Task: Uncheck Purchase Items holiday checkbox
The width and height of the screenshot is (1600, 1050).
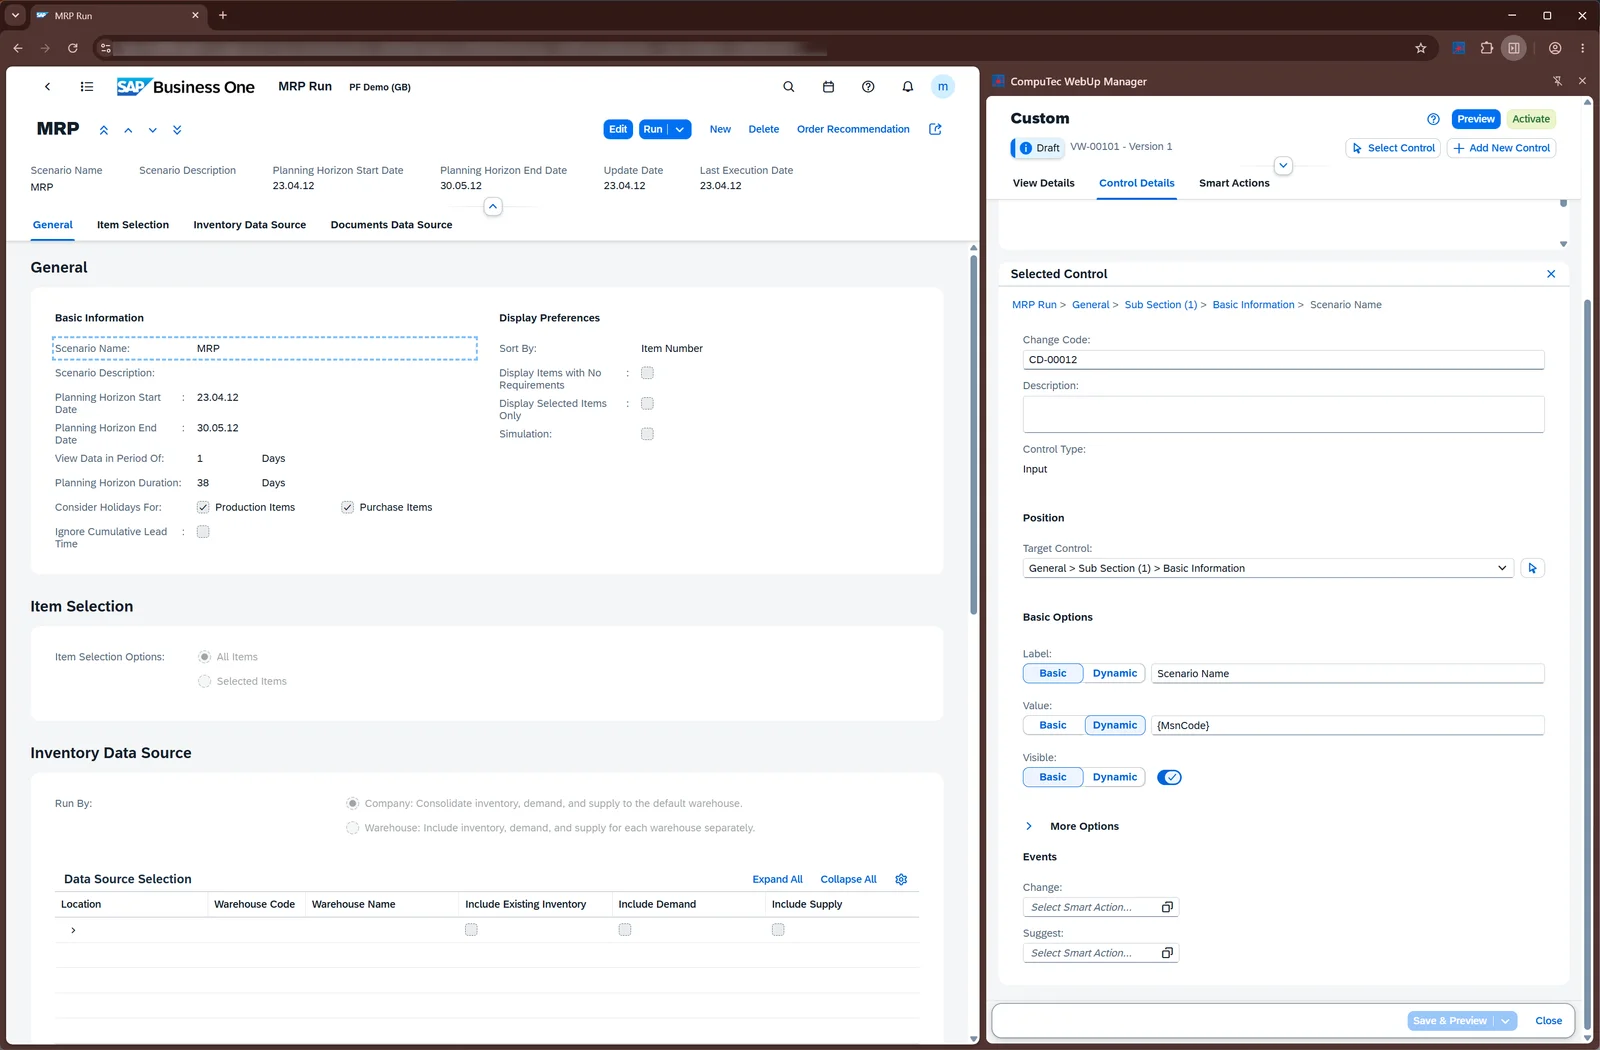Action: point(347,507)
